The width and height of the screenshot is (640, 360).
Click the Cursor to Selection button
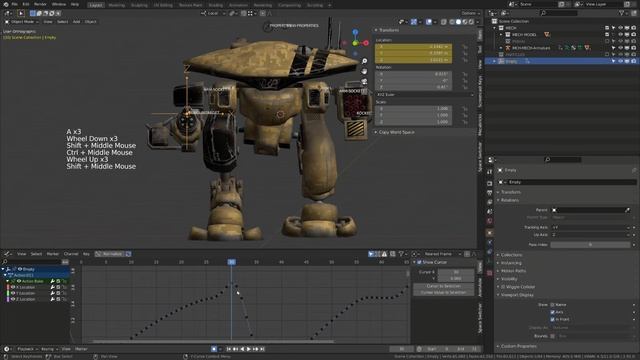click(443, 286)
